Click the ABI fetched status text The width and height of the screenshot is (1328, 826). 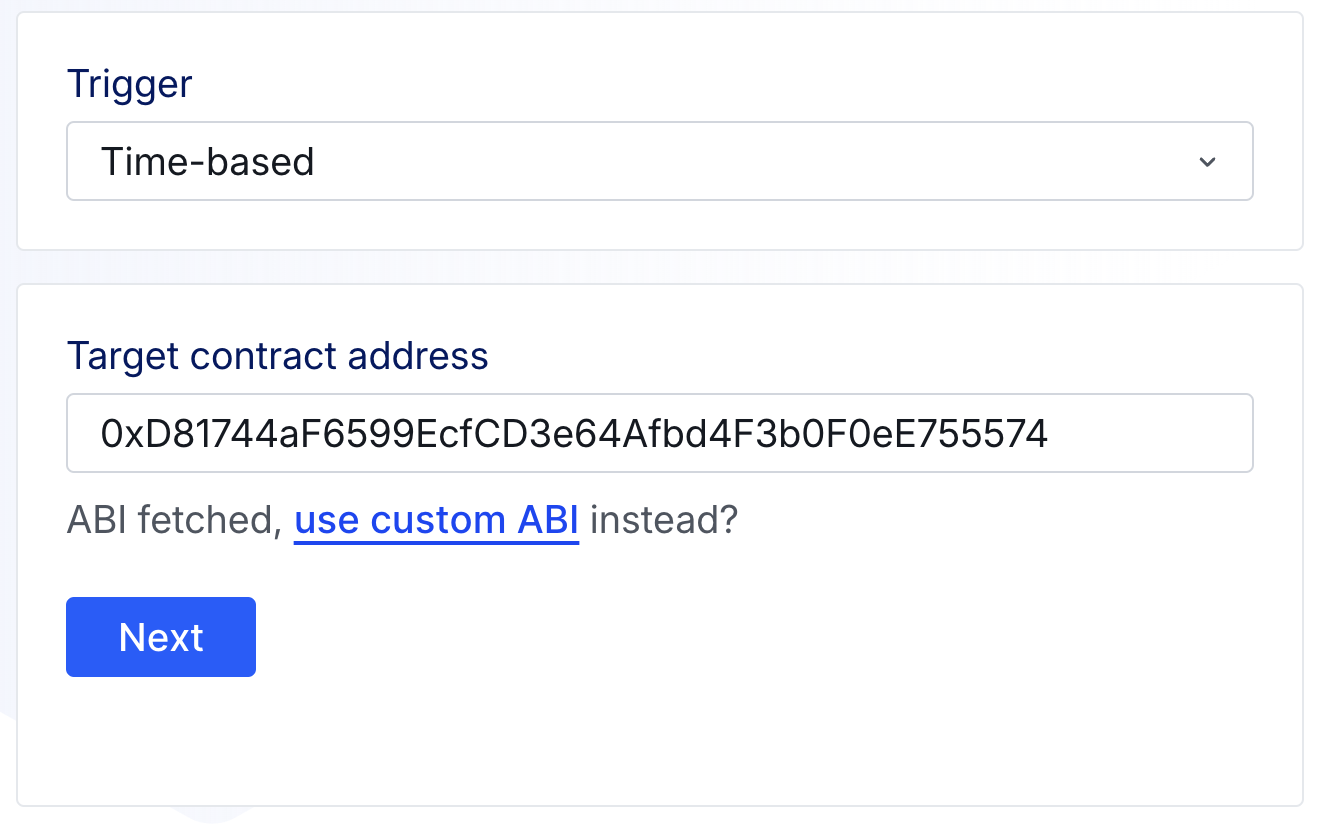pyautogui.click(x=174, y=520)
